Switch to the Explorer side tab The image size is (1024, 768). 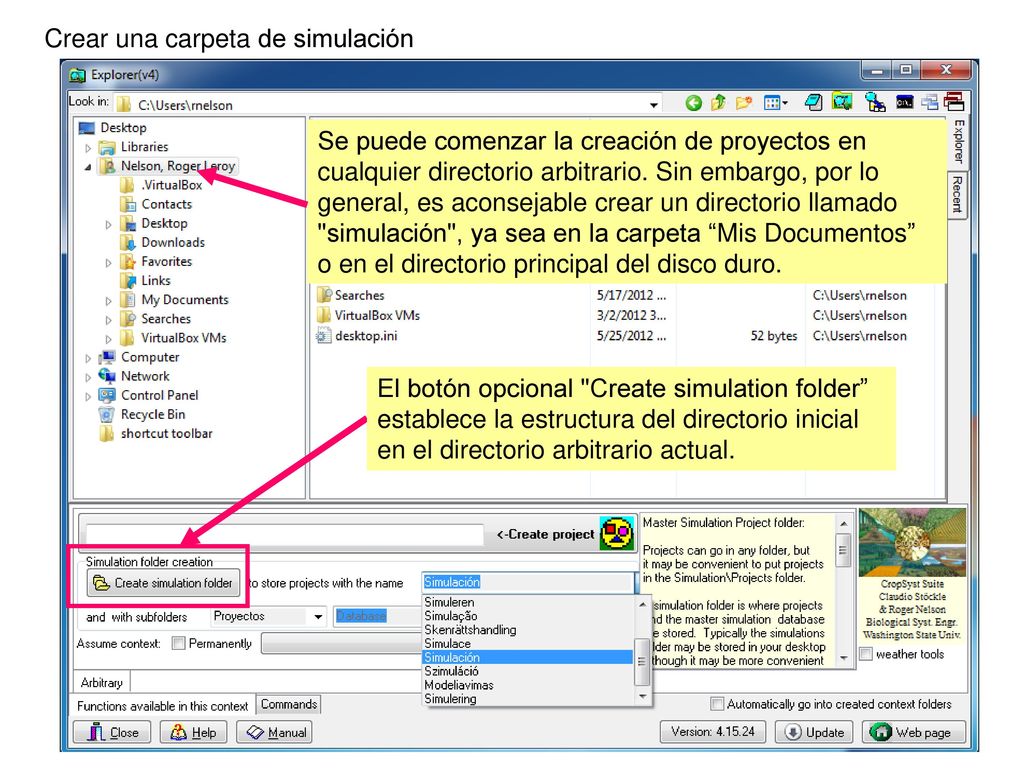pyautogui.click(x=957, y=141)
